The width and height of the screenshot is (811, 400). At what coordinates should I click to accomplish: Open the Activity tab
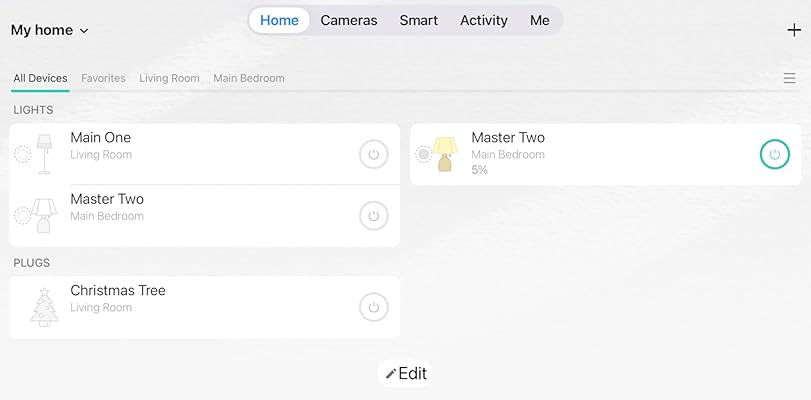[x=483, y=20]
